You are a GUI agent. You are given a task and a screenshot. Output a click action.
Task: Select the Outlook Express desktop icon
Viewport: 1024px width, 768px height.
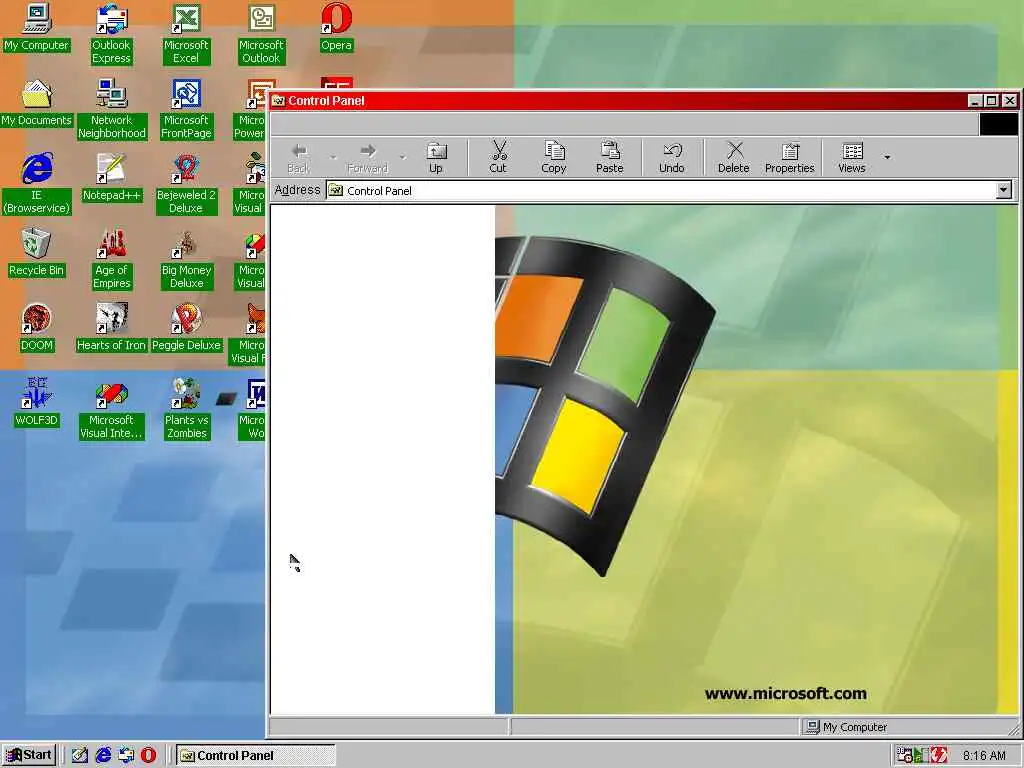[x=112, y=34]
